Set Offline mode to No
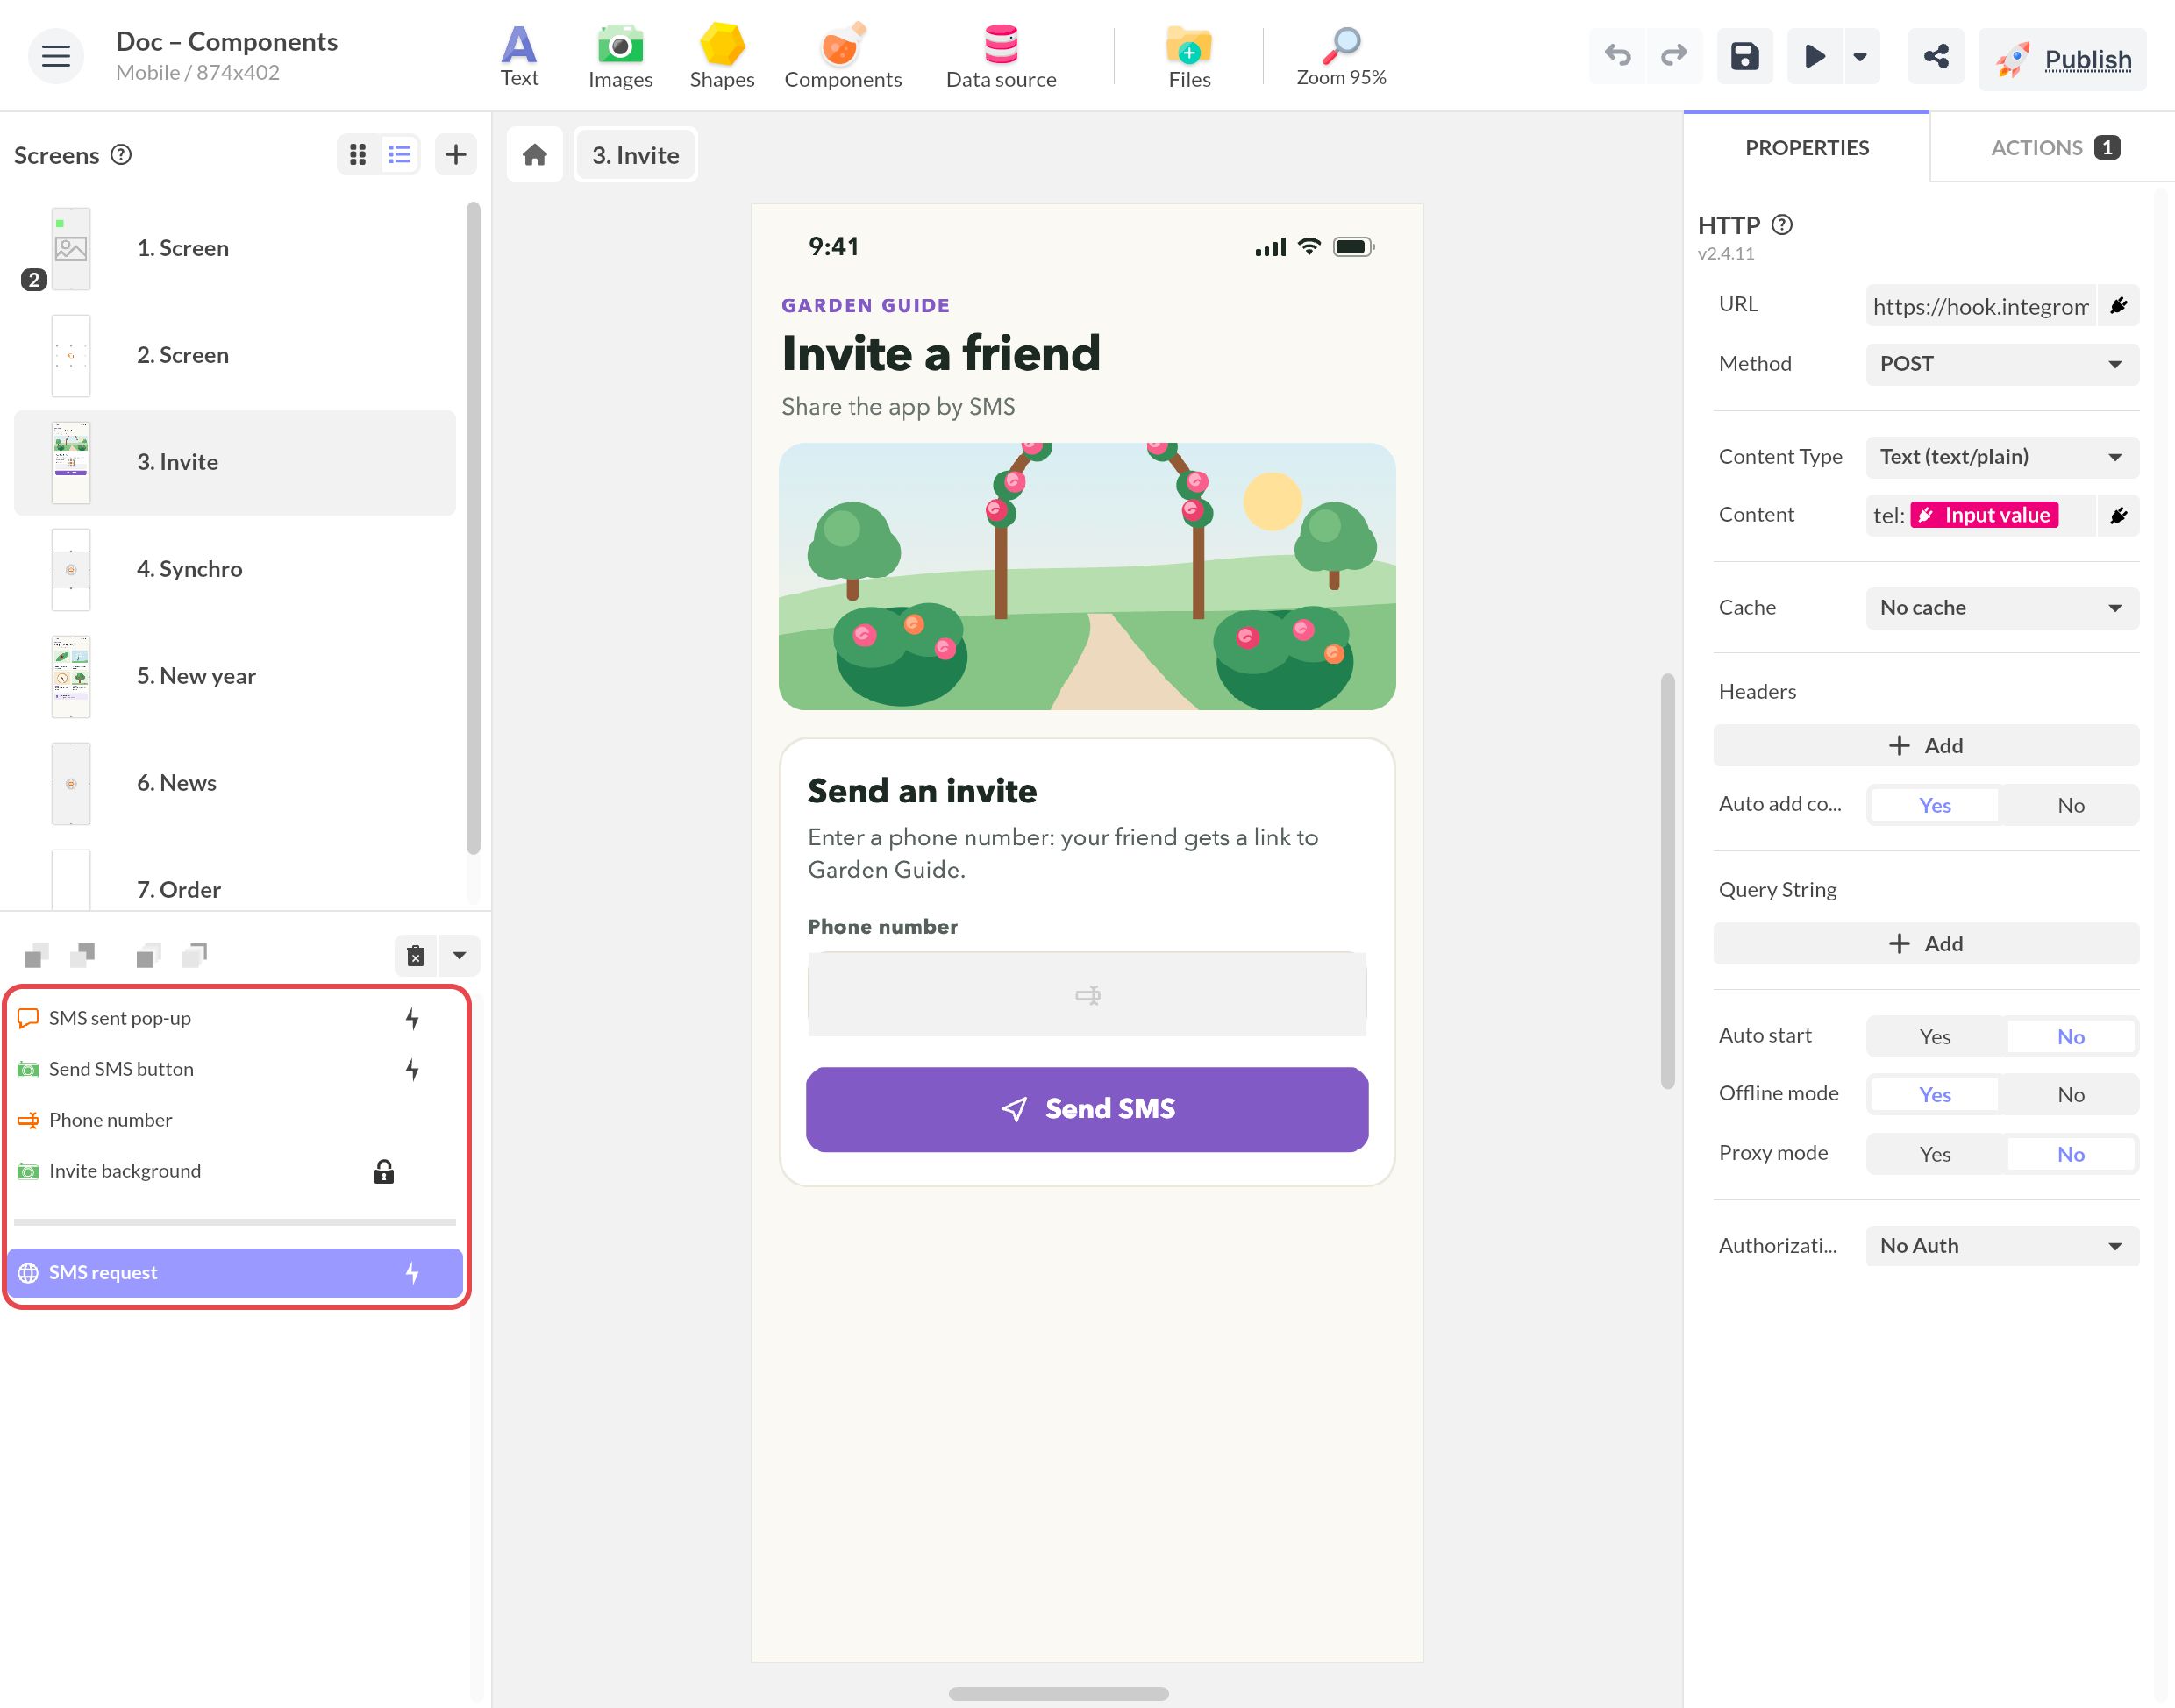Viewport: 2175px width, 1708px height. coord(2070,1095)
